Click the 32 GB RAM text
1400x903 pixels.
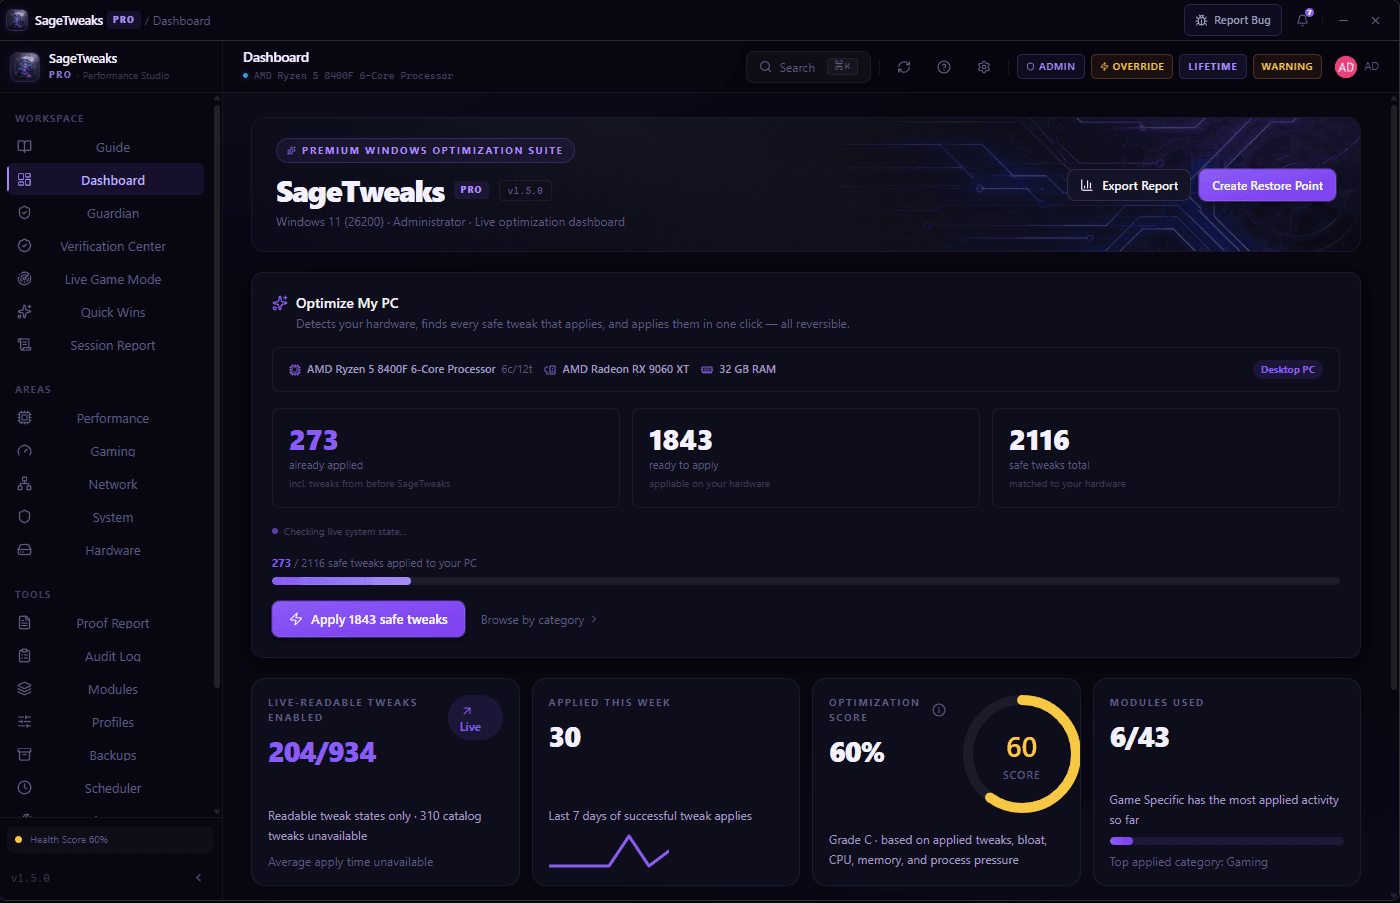click(748, 369)
